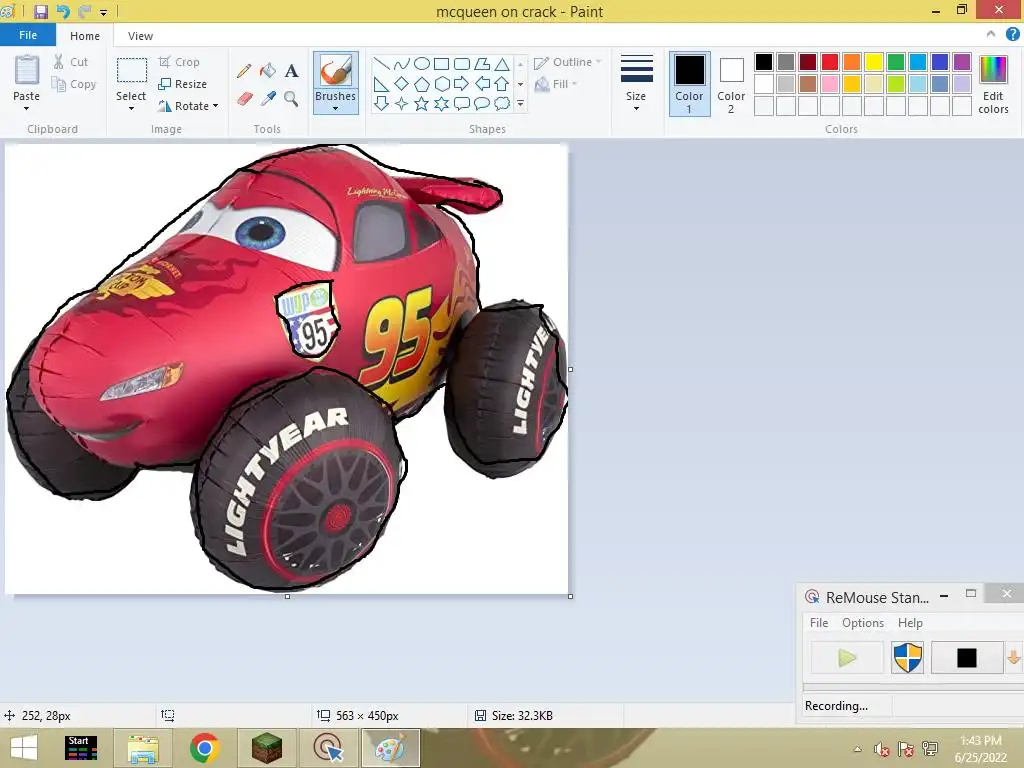The width and height of the screenshot is (1024, 768).
Task: Expand the Rotate dropdown
Action: [216, 106]
